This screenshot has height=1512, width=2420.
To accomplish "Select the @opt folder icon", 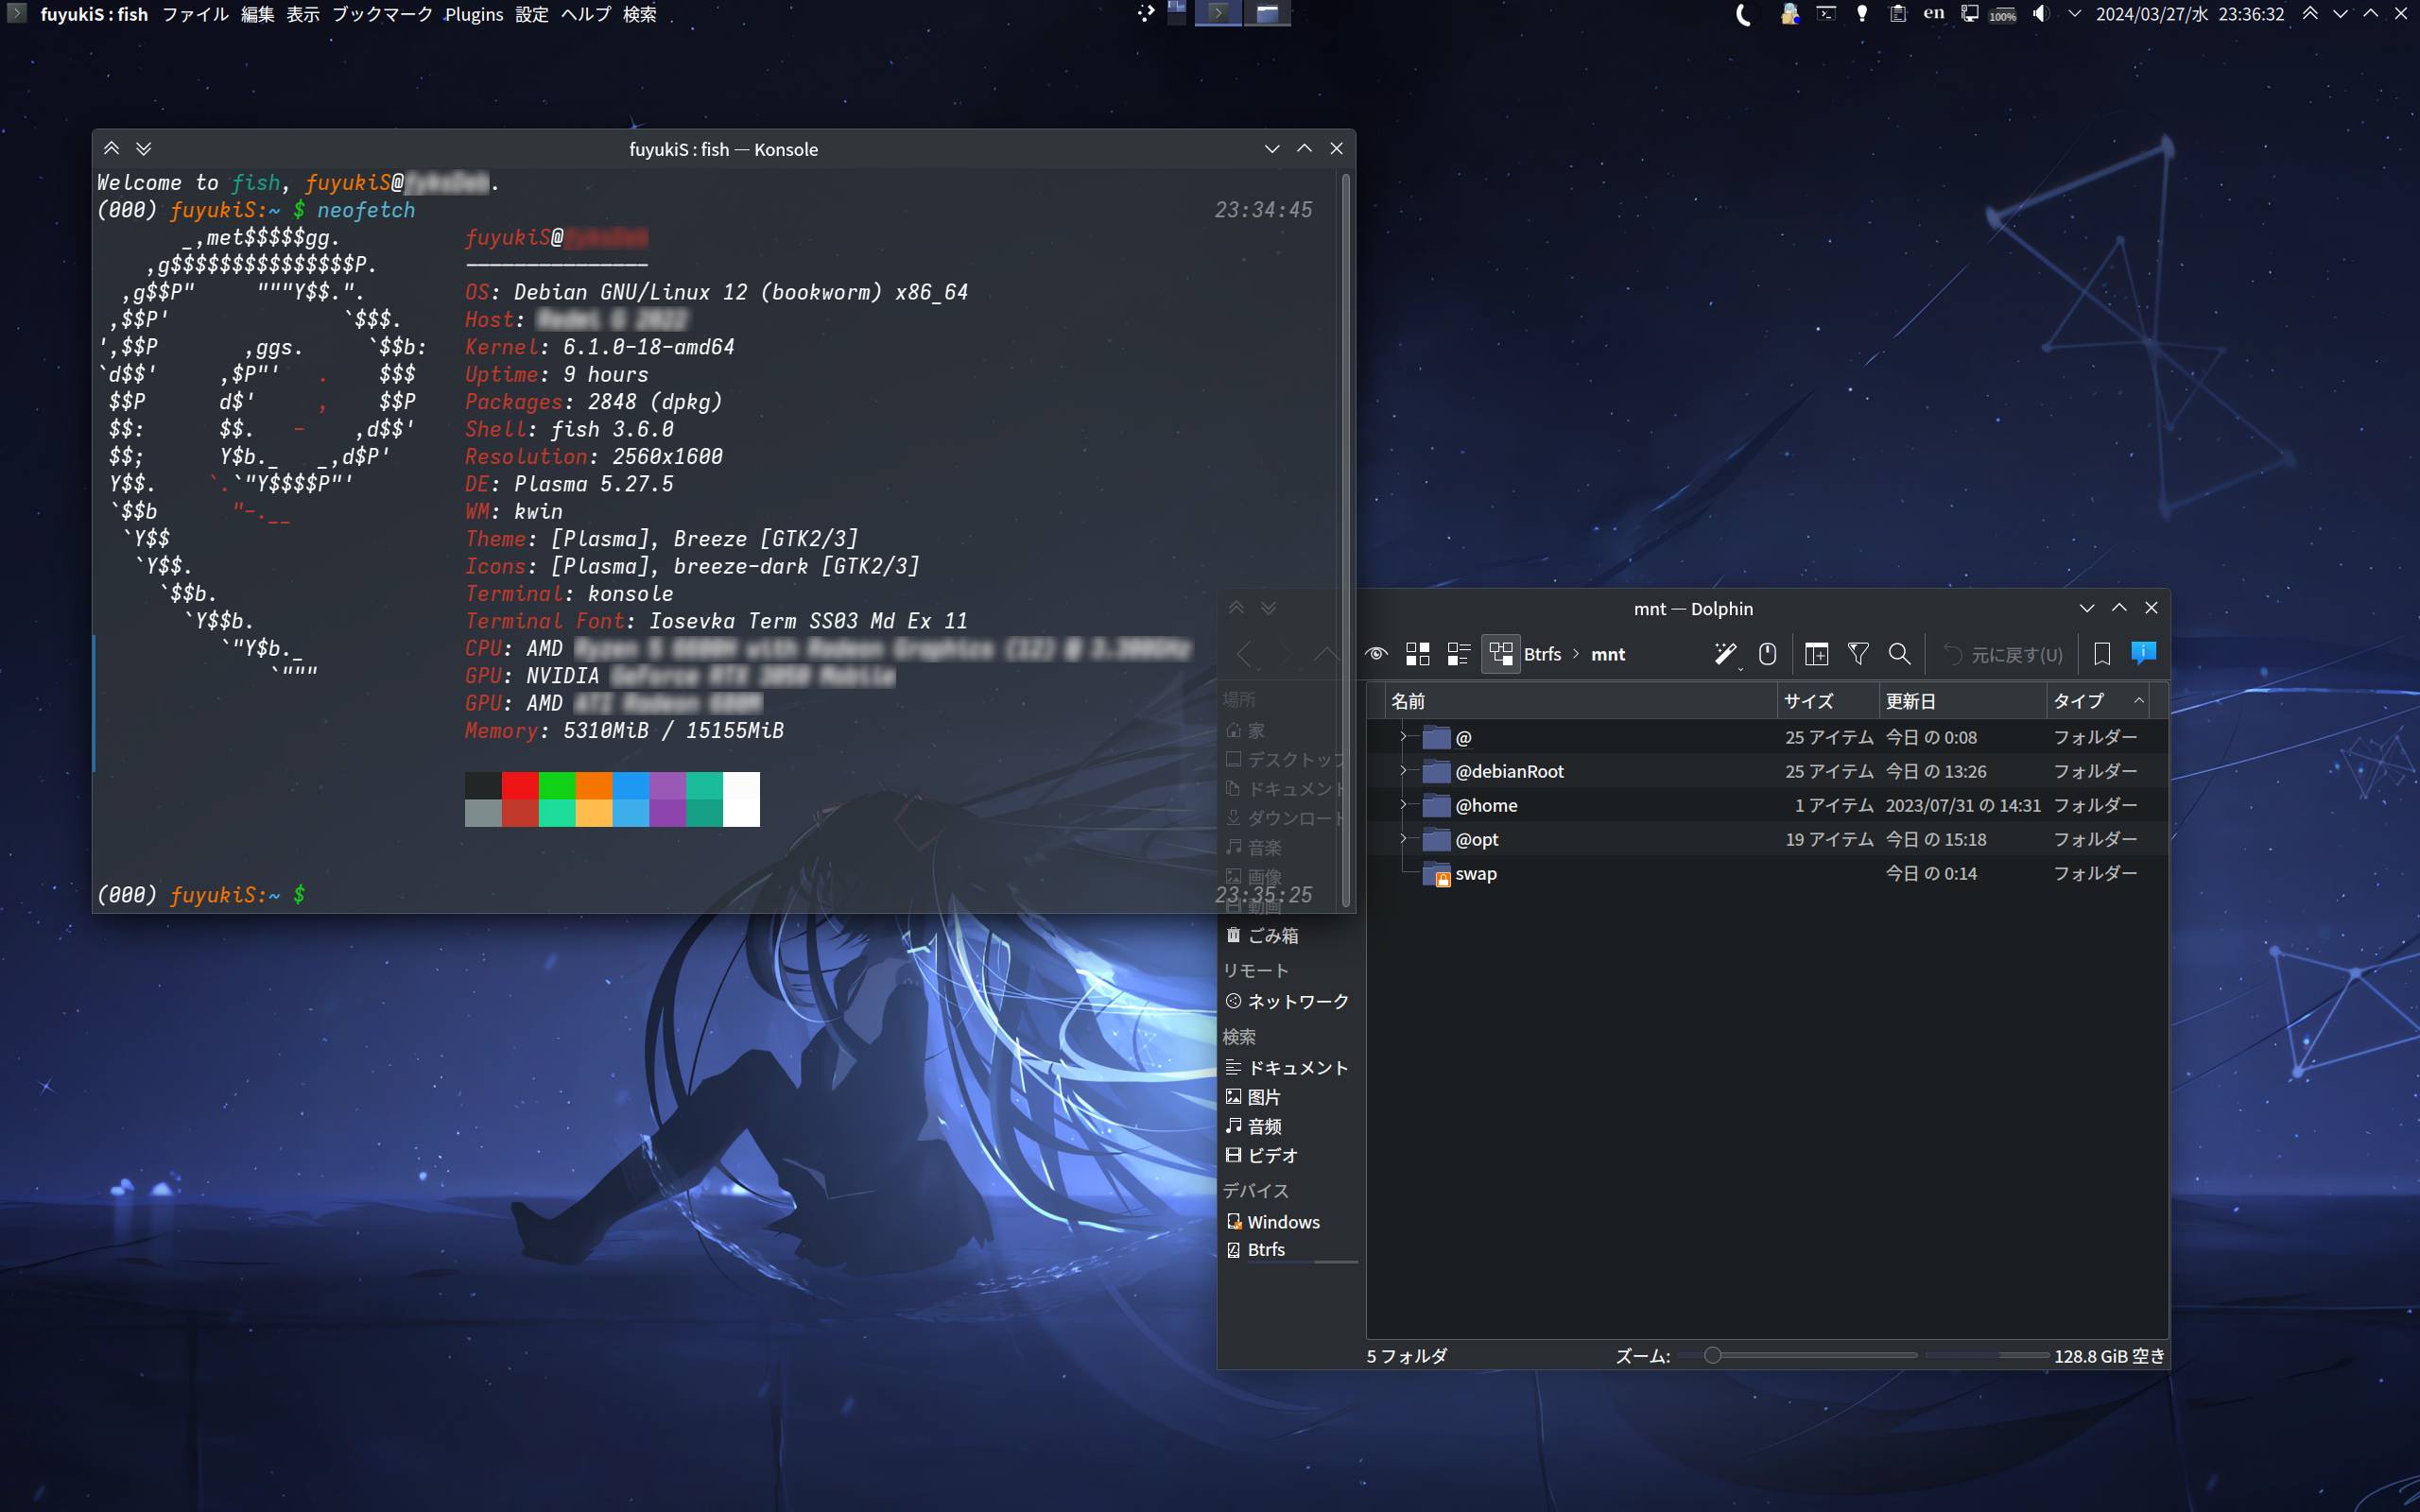I will pyautogui.click(x=1436, y=840).
